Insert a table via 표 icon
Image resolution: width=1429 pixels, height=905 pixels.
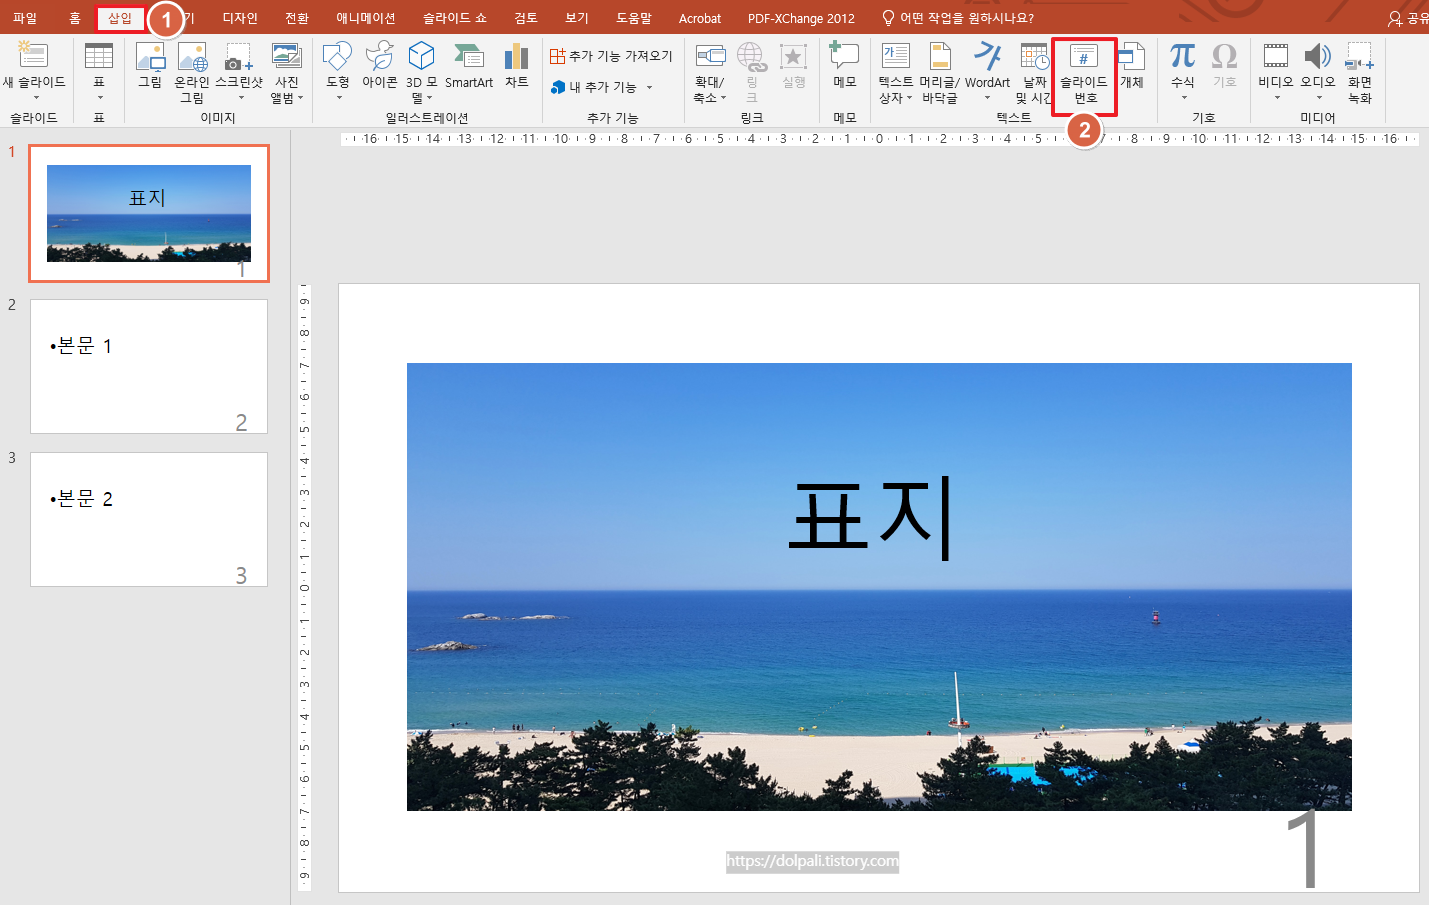pyautogui.click(x=99, y=72)
